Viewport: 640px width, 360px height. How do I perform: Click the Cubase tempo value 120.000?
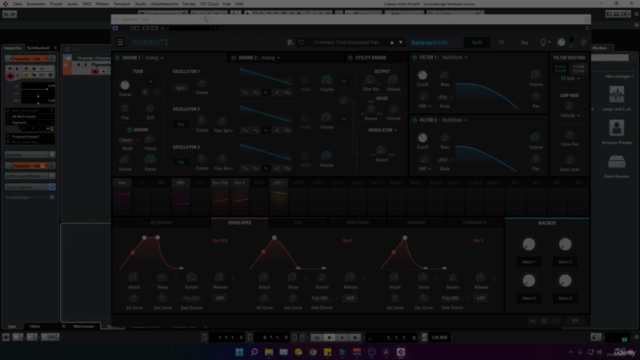[x=439, y=338]
